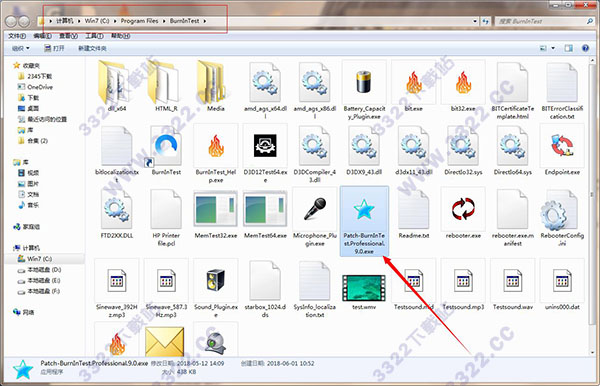Open the help question mark button
The width and height of the screenshot is (600, 386).
tap(585, 48)
